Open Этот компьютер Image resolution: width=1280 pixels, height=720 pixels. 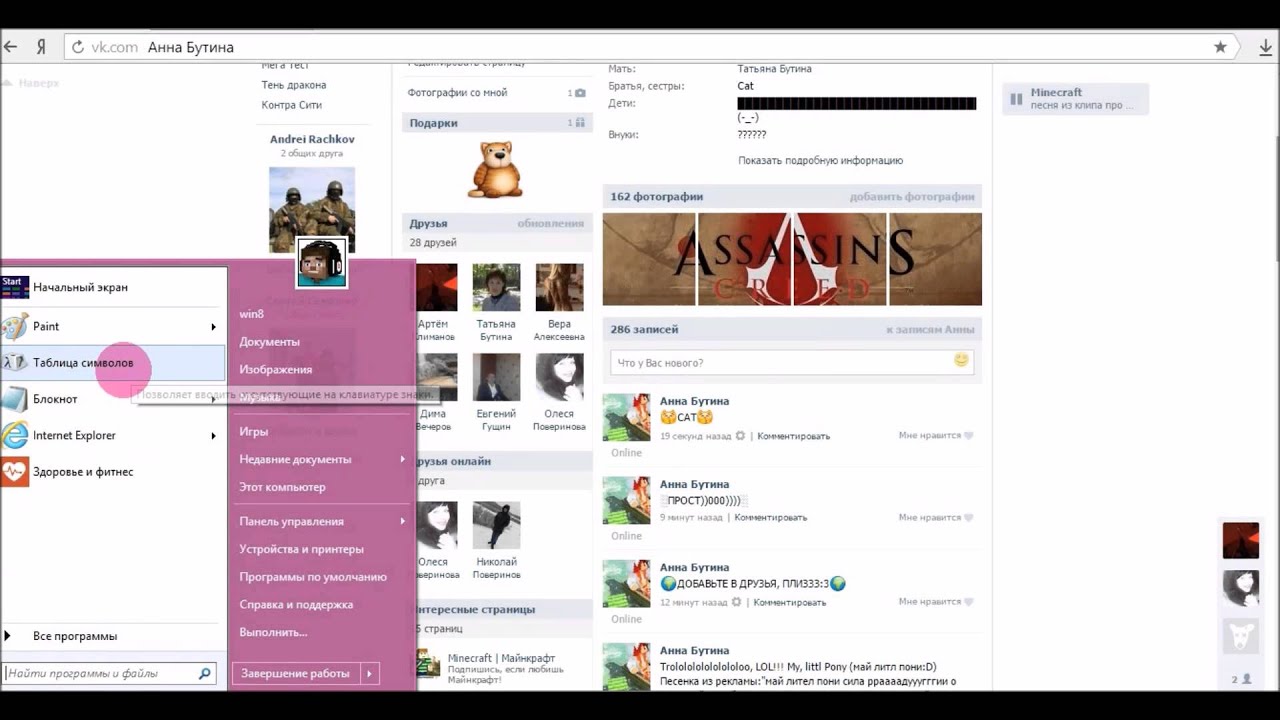(x=282, y=487)
